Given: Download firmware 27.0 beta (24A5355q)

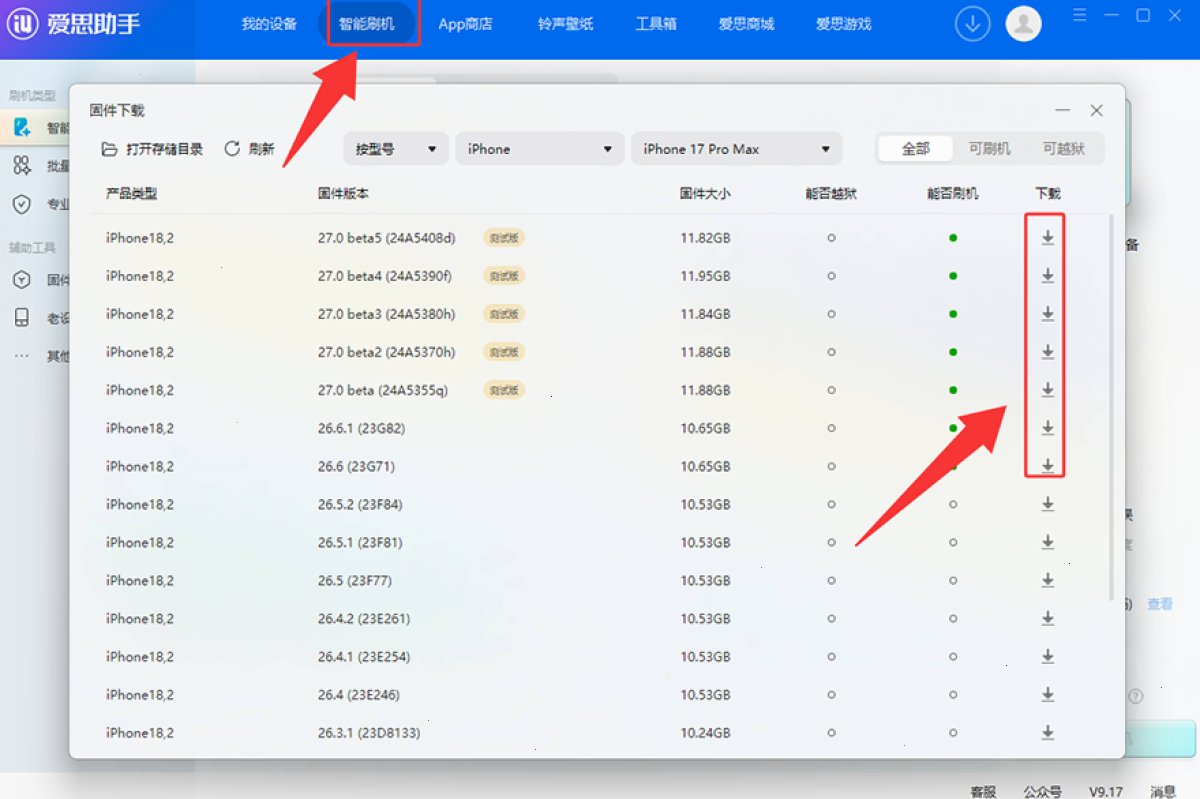Looking at the screenshot, I should point(1047,390).
